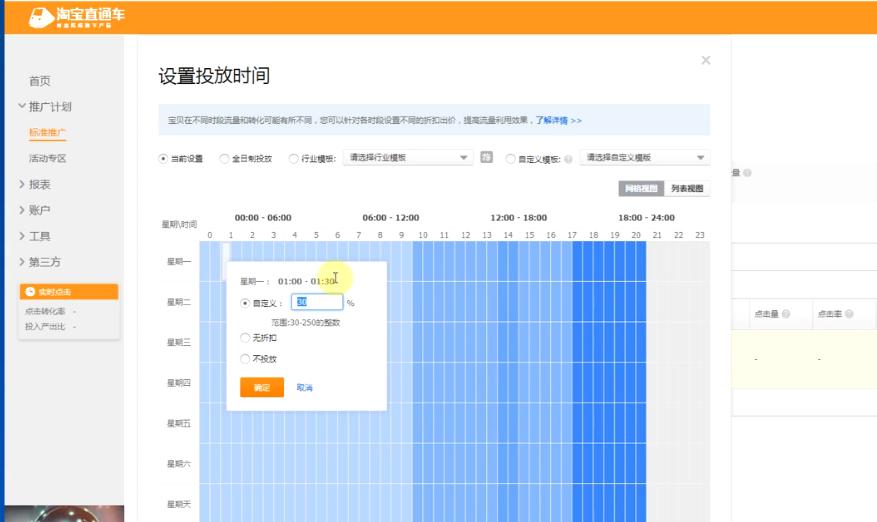Open the 请选择行业模板 dropdown
Image resolution: width=877 pixels, height=522 pixels.
(x=408, y=158)
